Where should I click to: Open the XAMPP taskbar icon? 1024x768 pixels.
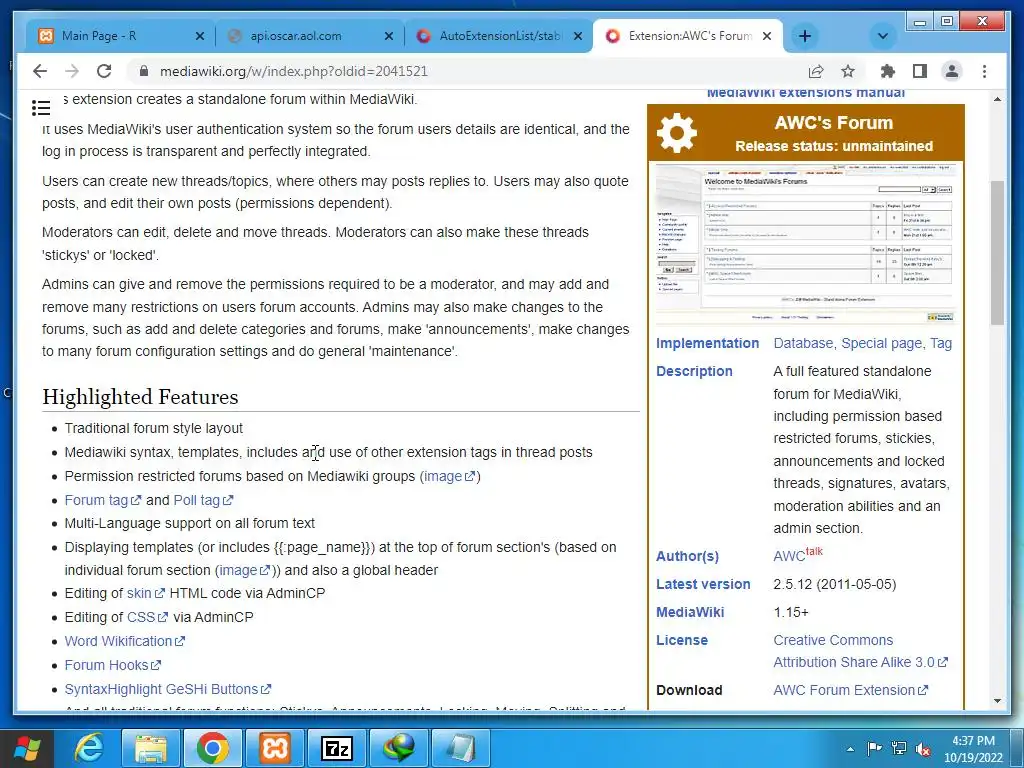click(x=274, y=748)
